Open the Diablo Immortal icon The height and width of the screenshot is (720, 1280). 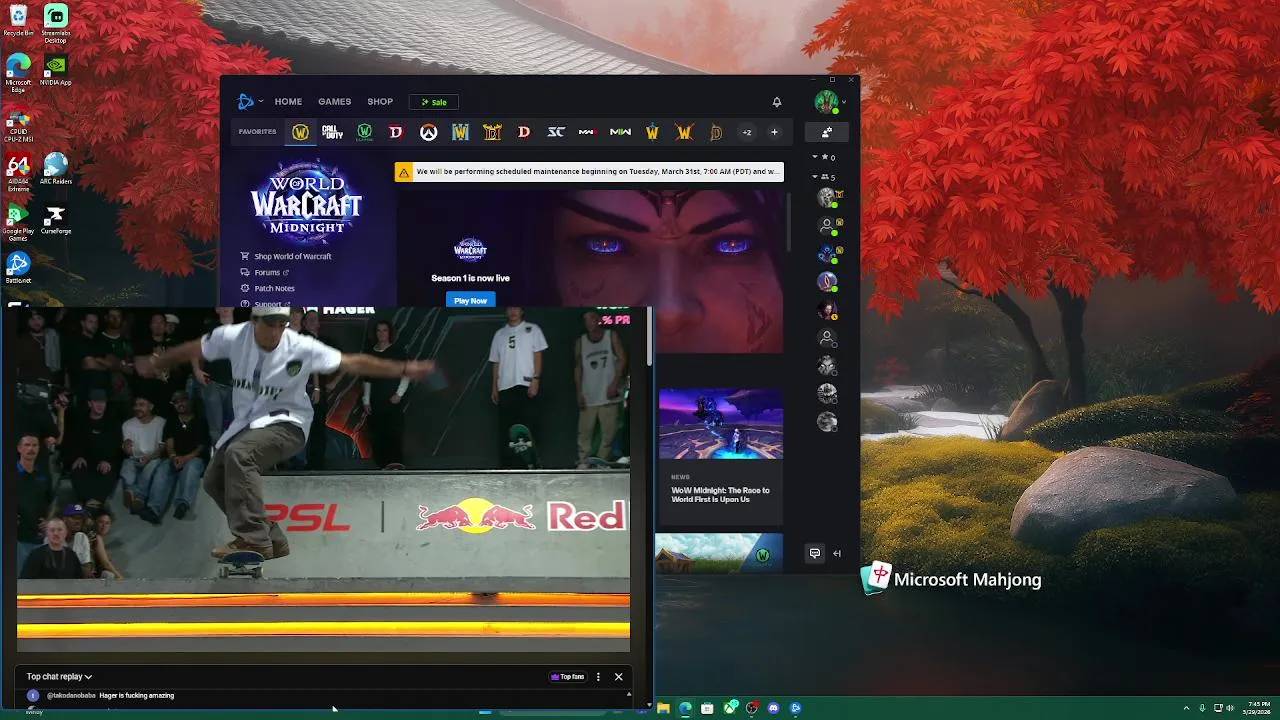(x=716, y=132)
